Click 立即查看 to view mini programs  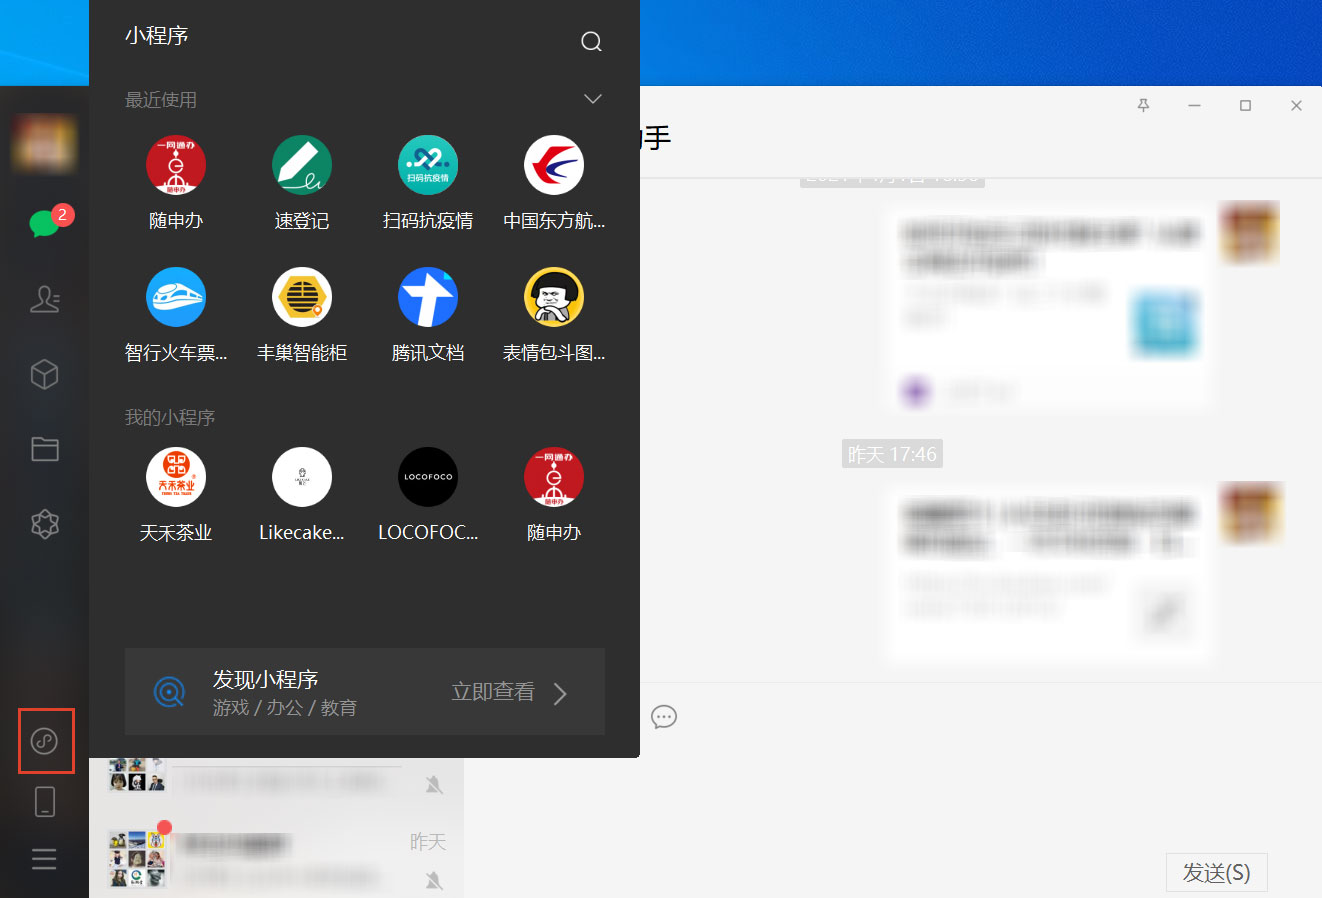click(492, 690)
